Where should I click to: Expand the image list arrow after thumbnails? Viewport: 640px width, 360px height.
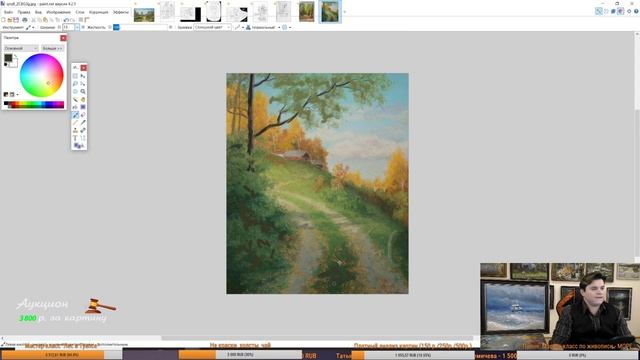[345, 12]
